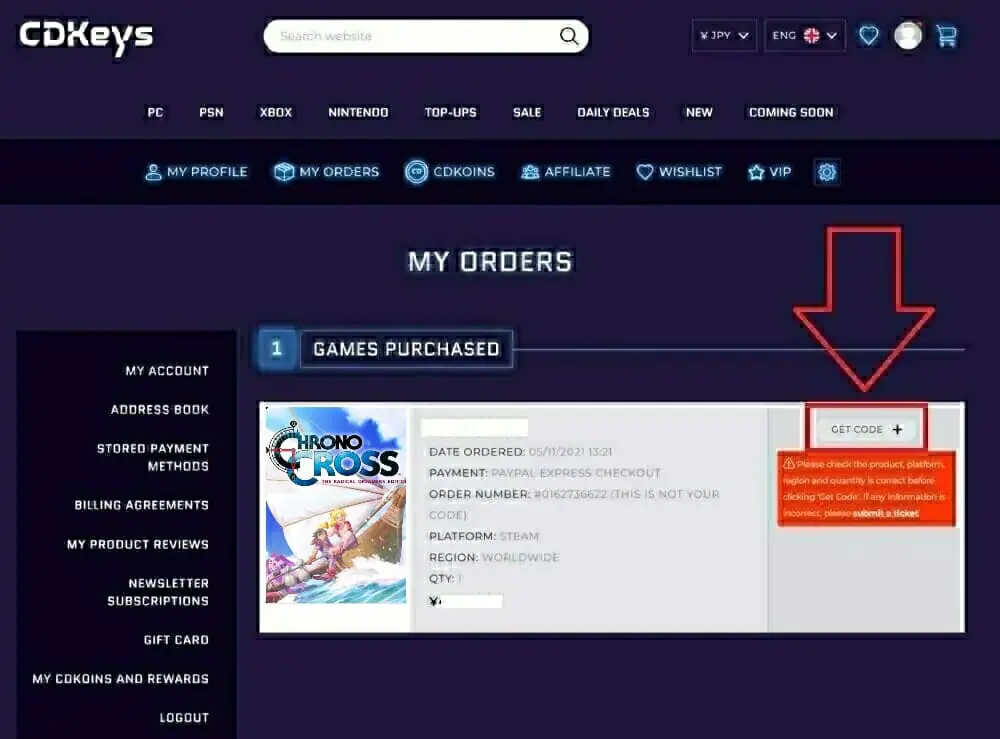
Task: Go to Address Book in sidebar
Action: point(160,410)
